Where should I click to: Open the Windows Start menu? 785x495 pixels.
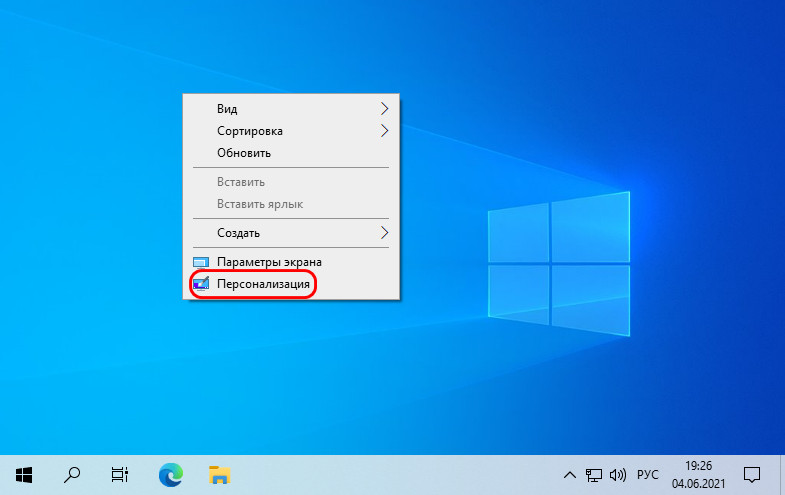[24, 474]
